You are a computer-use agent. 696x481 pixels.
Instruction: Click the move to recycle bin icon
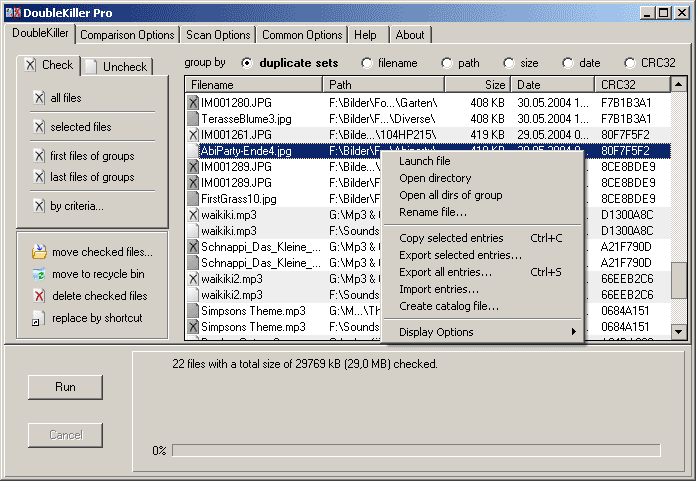click(39, 274)
